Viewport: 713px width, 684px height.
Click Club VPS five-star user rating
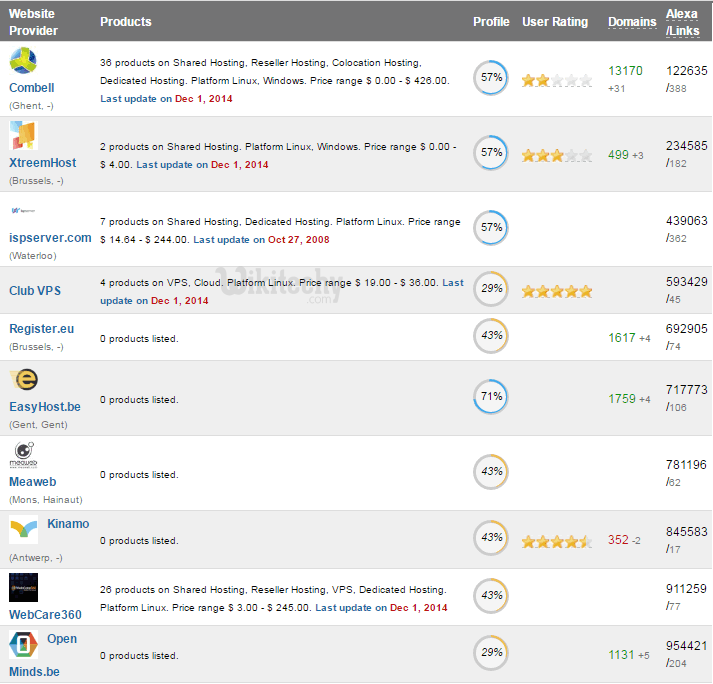(557, 292)
